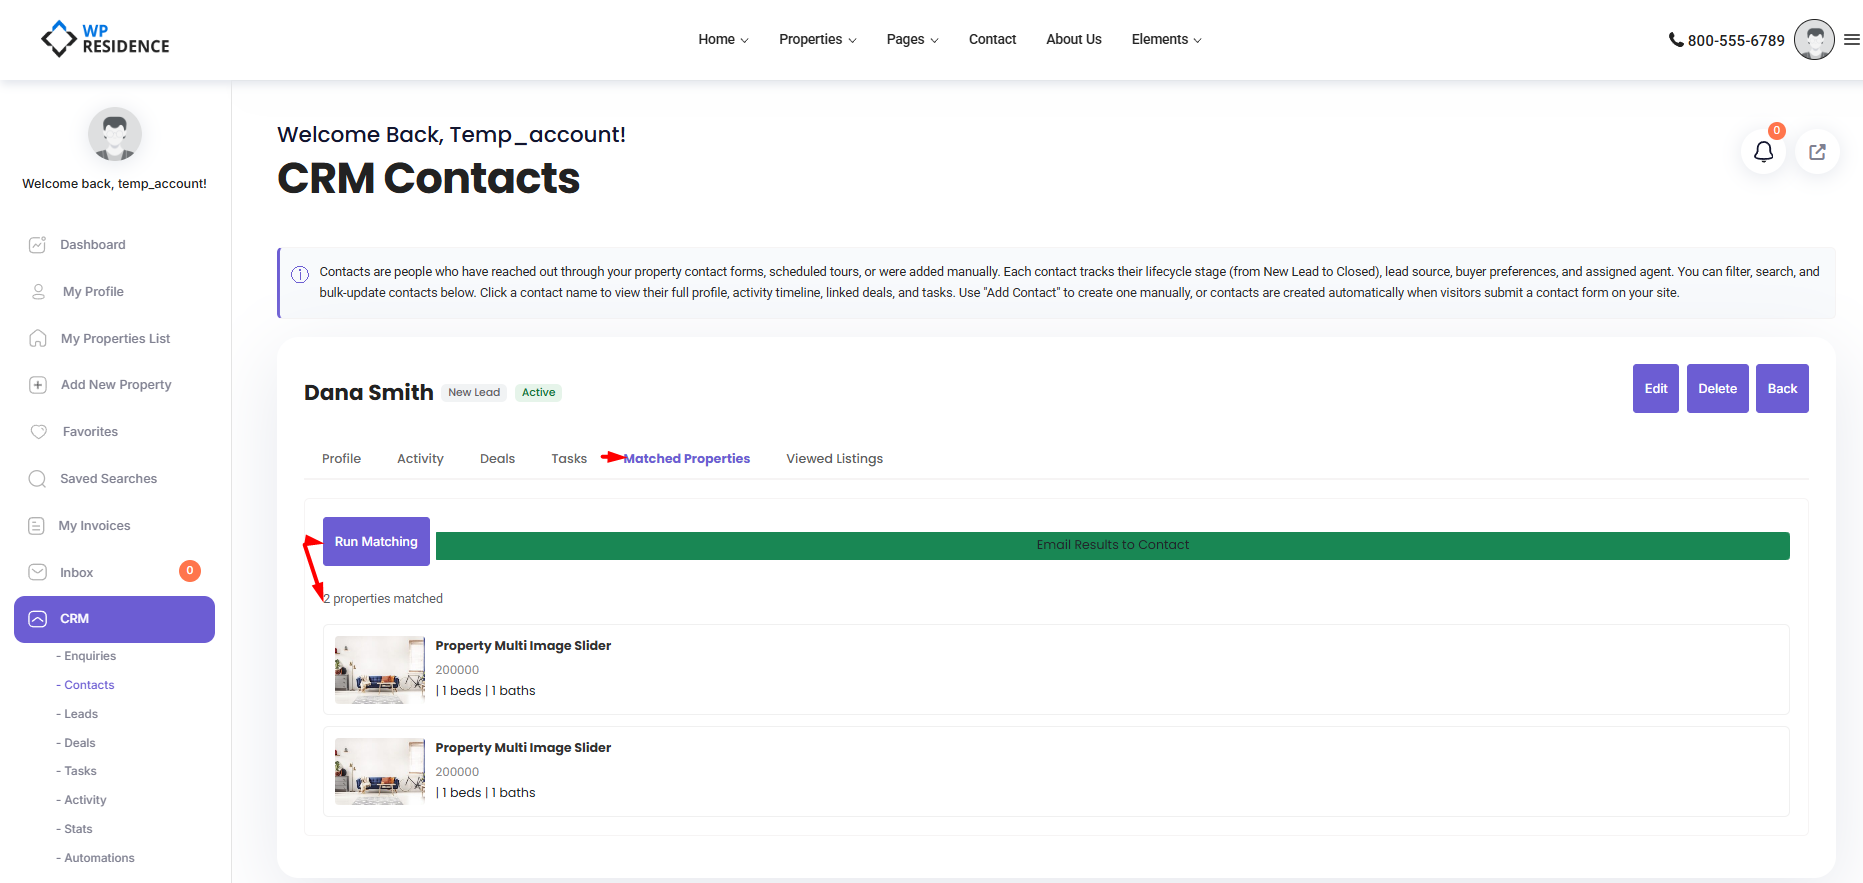The width and height of the screenshot is (1863, 883).
Task: Click the external link icon near bell
Action: tap(1817, 152)
